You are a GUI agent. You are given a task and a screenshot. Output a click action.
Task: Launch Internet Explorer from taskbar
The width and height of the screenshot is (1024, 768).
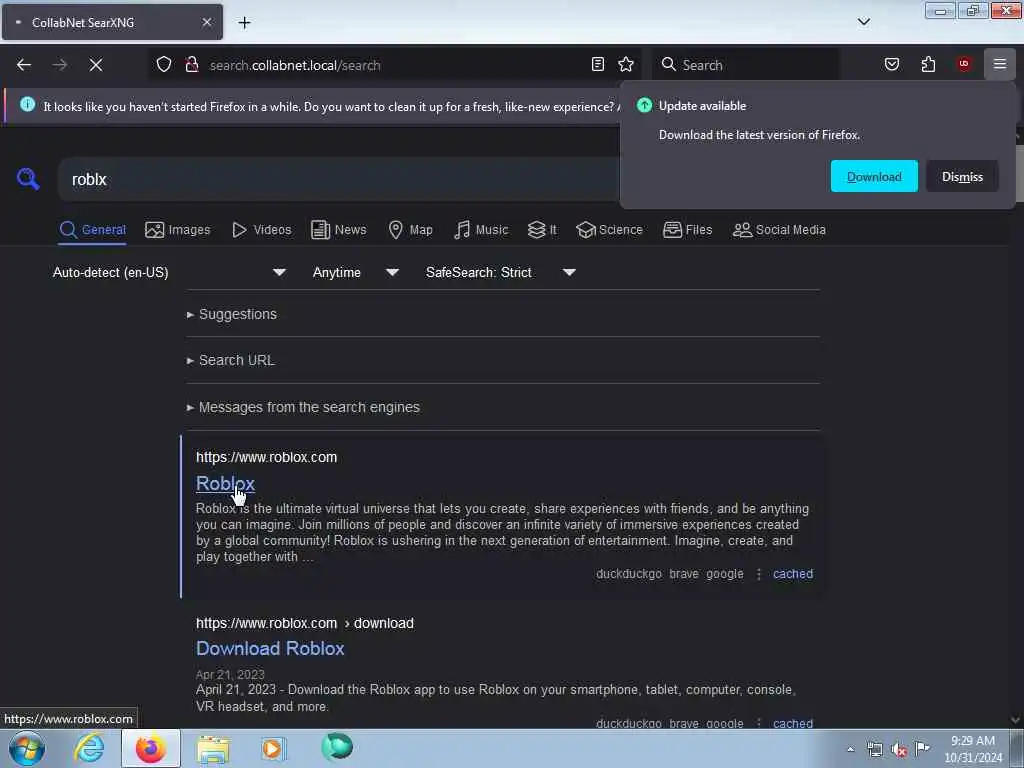89,748
